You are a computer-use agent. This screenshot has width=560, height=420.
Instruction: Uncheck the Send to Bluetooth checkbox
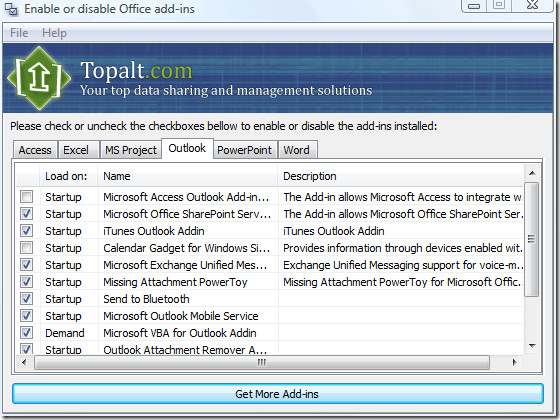26,299
